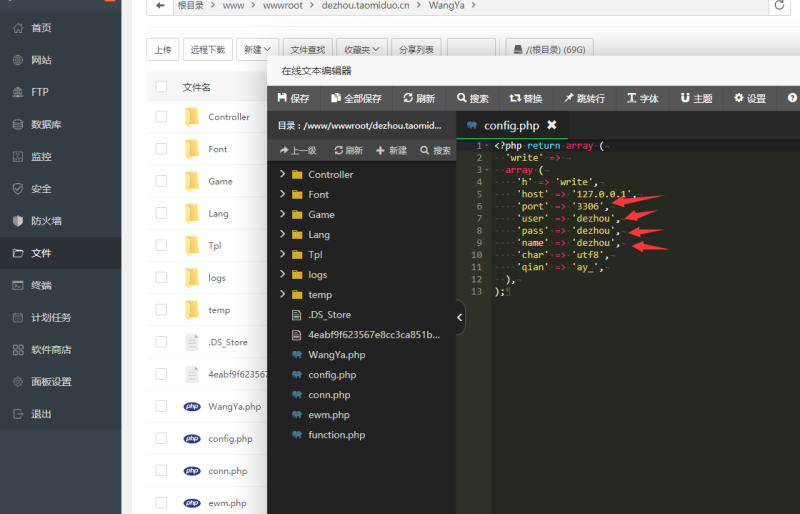Click the 上传 upload button
This screenshot has height=514, width=800.
(x=163, y=50)
